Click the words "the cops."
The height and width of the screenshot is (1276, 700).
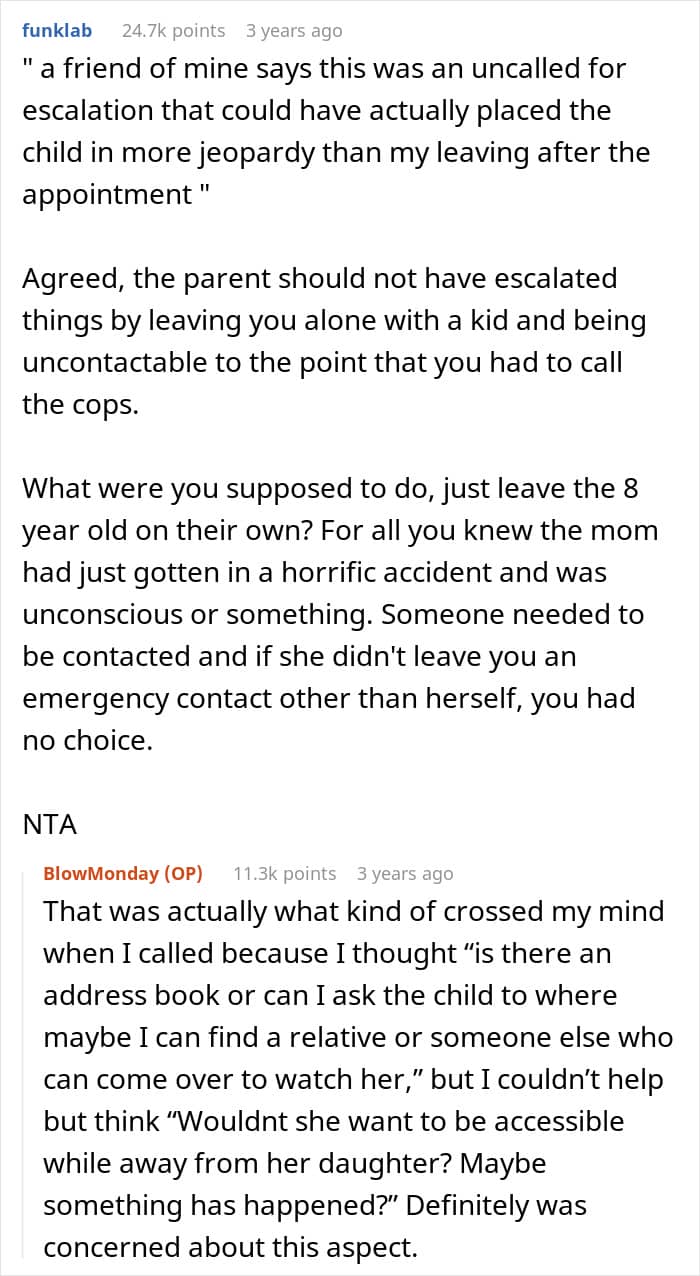(81, 405)
